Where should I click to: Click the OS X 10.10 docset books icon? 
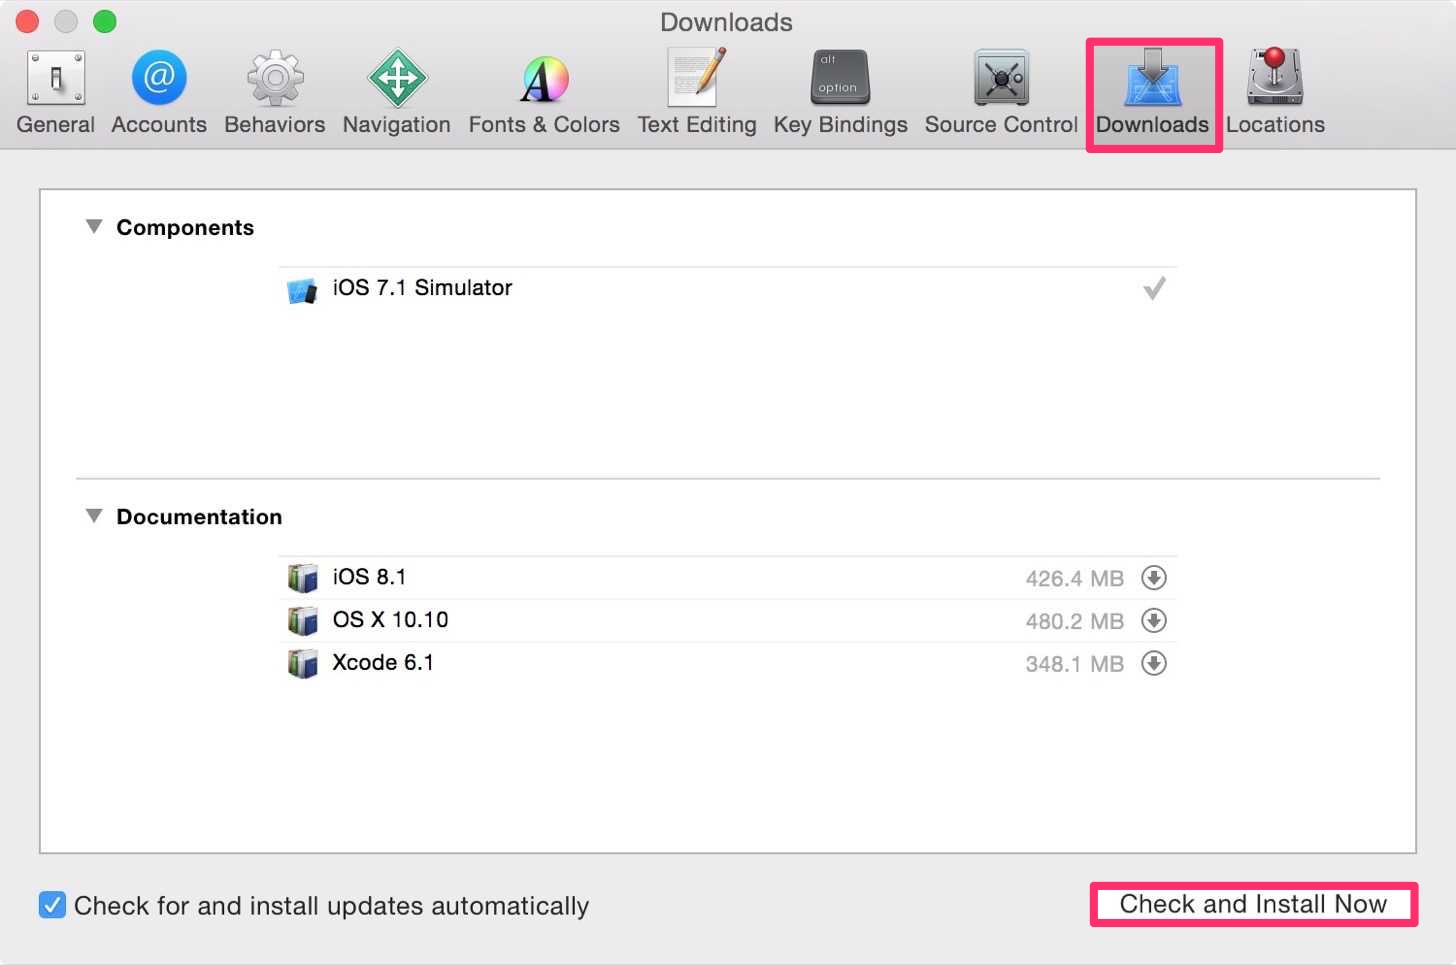click(303, 621)
